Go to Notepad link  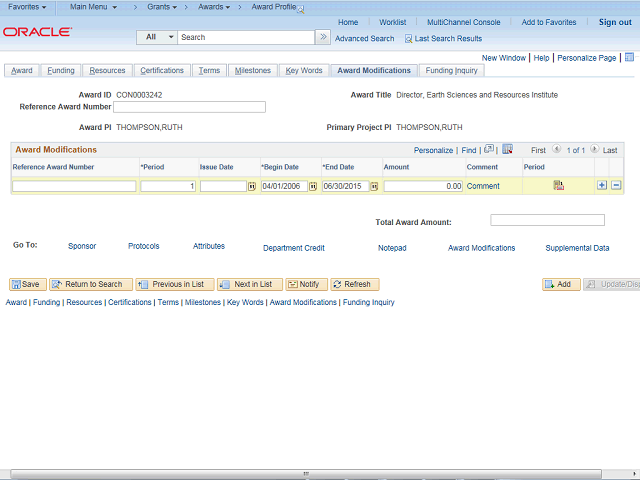(392, 248)
